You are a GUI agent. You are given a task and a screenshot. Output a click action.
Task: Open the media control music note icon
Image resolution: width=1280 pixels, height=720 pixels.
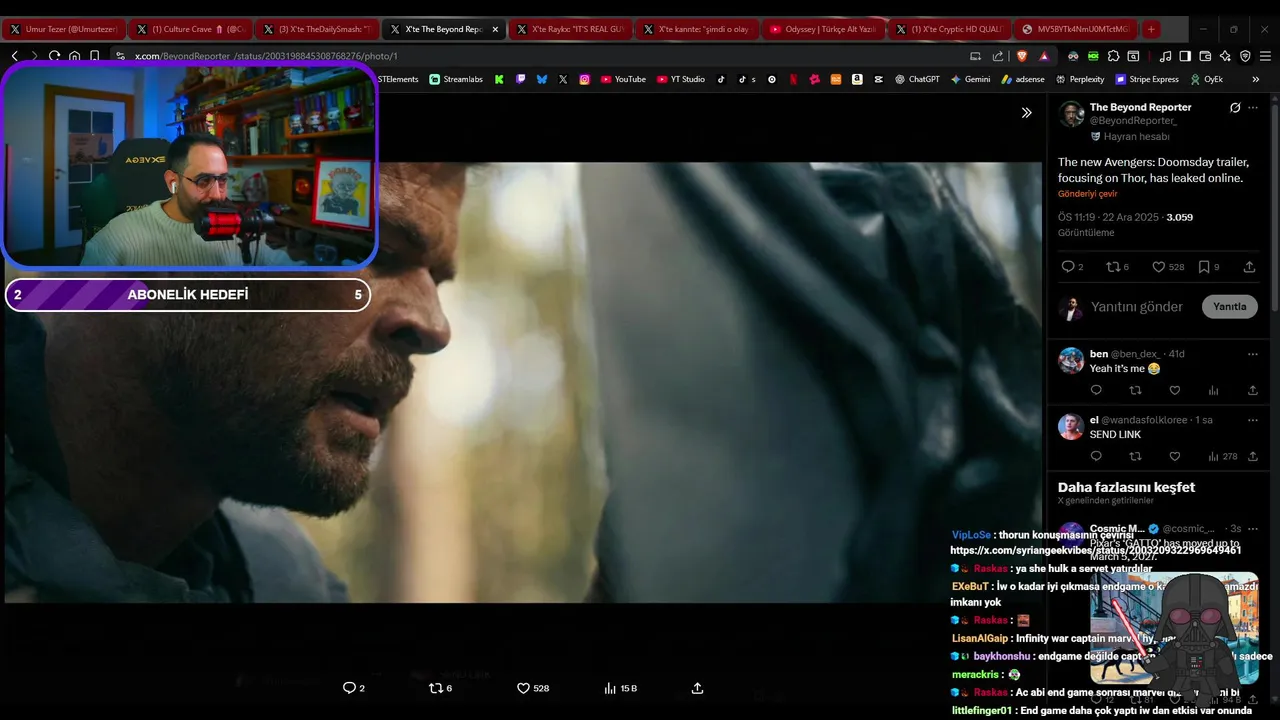coord(1165,56)
